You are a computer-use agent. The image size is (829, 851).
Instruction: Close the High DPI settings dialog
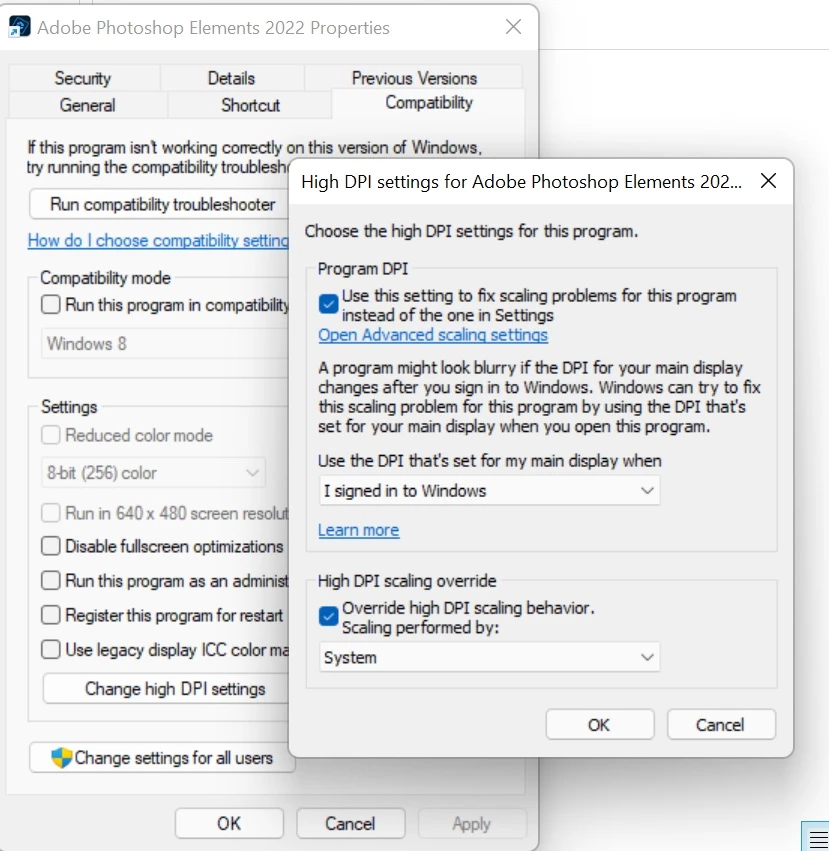tap(768, 181)
